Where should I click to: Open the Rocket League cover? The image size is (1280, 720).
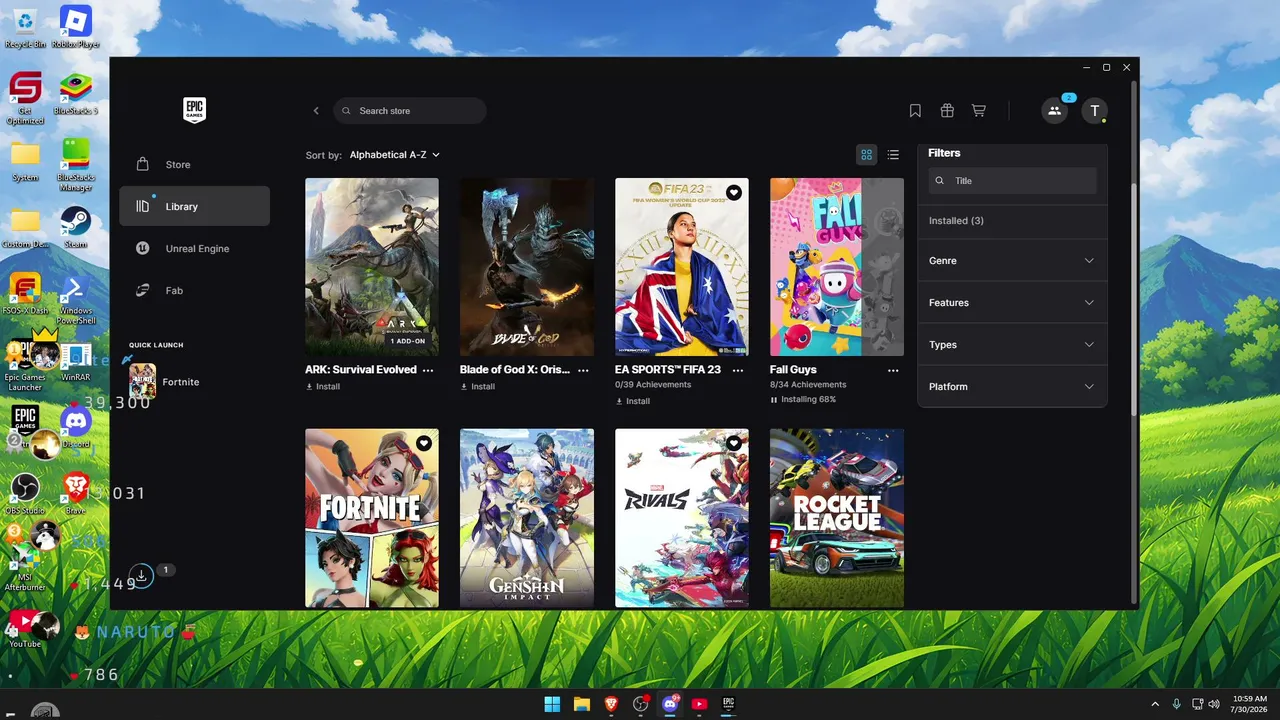[x=837, y=518]
